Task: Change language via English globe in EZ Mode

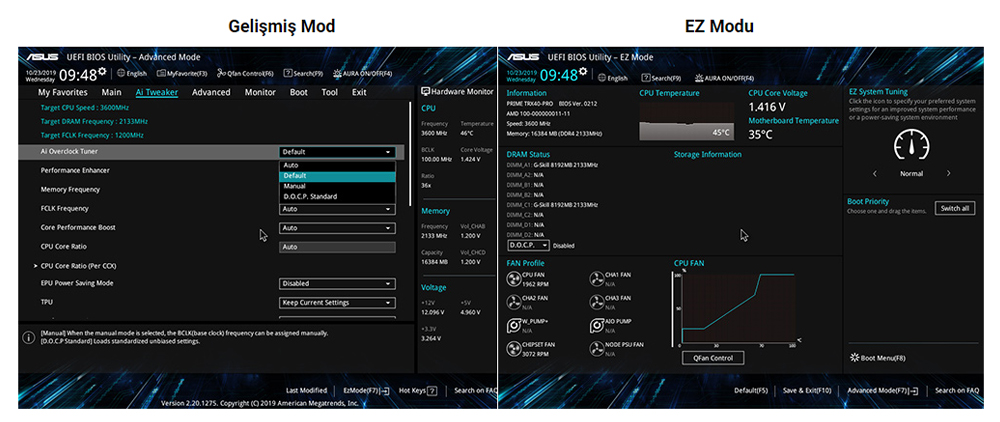Action: [612, 78]
